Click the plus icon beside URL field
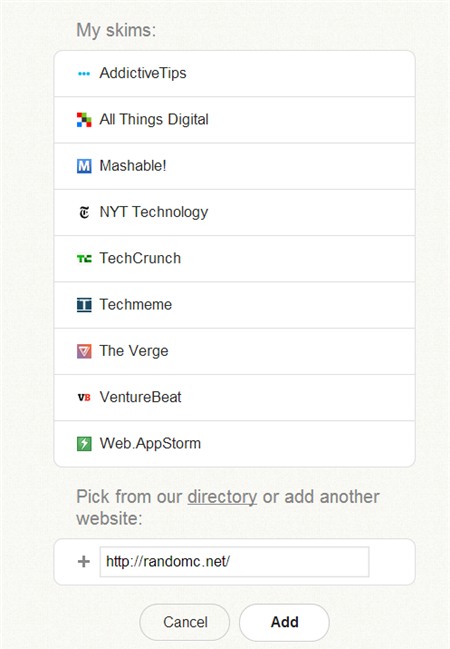Screen dimensions: 450x649 click(x=84, y=562)
